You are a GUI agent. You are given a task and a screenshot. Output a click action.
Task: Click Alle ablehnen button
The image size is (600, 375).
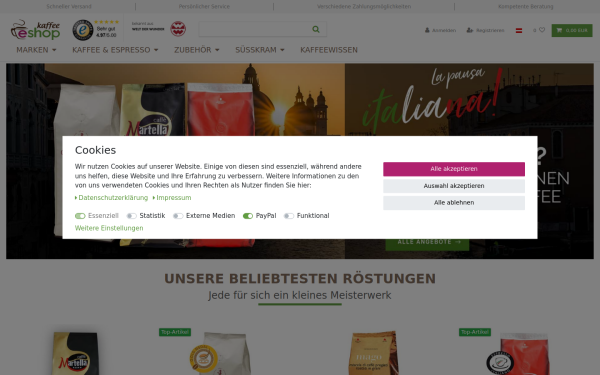[x=454, y=203]
